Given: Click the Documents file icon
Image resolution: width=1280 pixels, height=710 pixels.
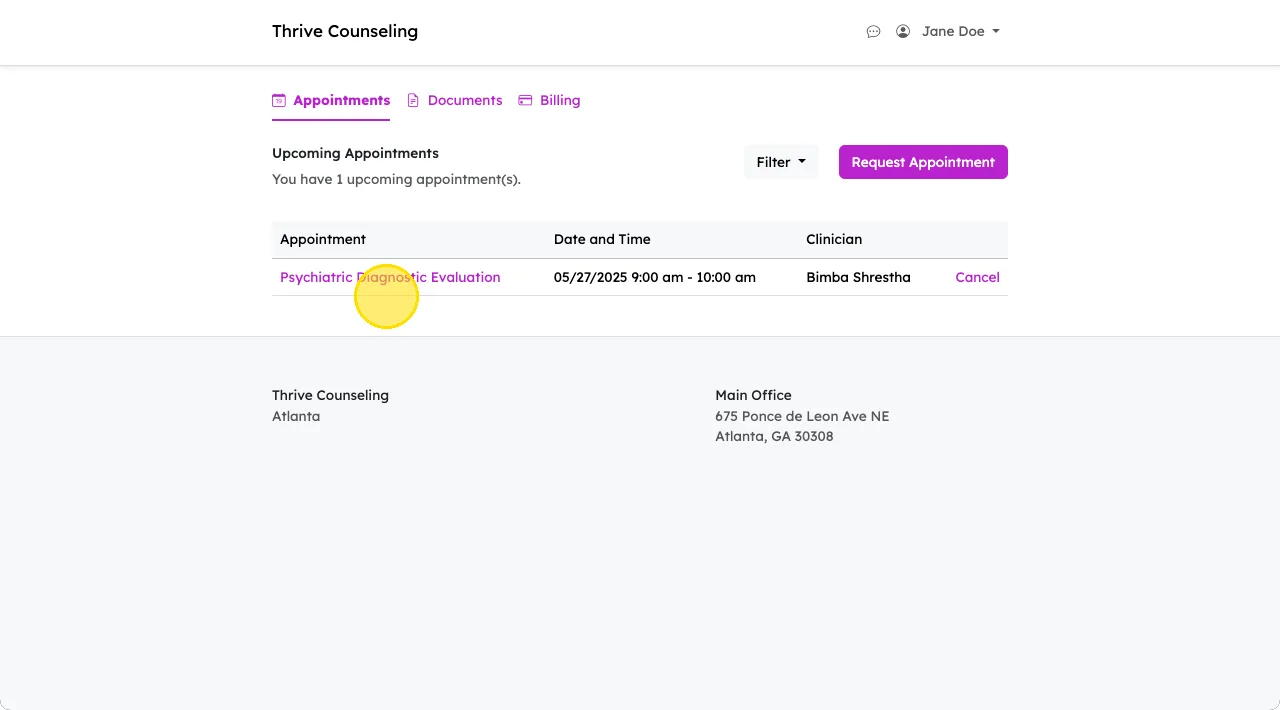Looking at the screenshot, I should click(413, 101).
